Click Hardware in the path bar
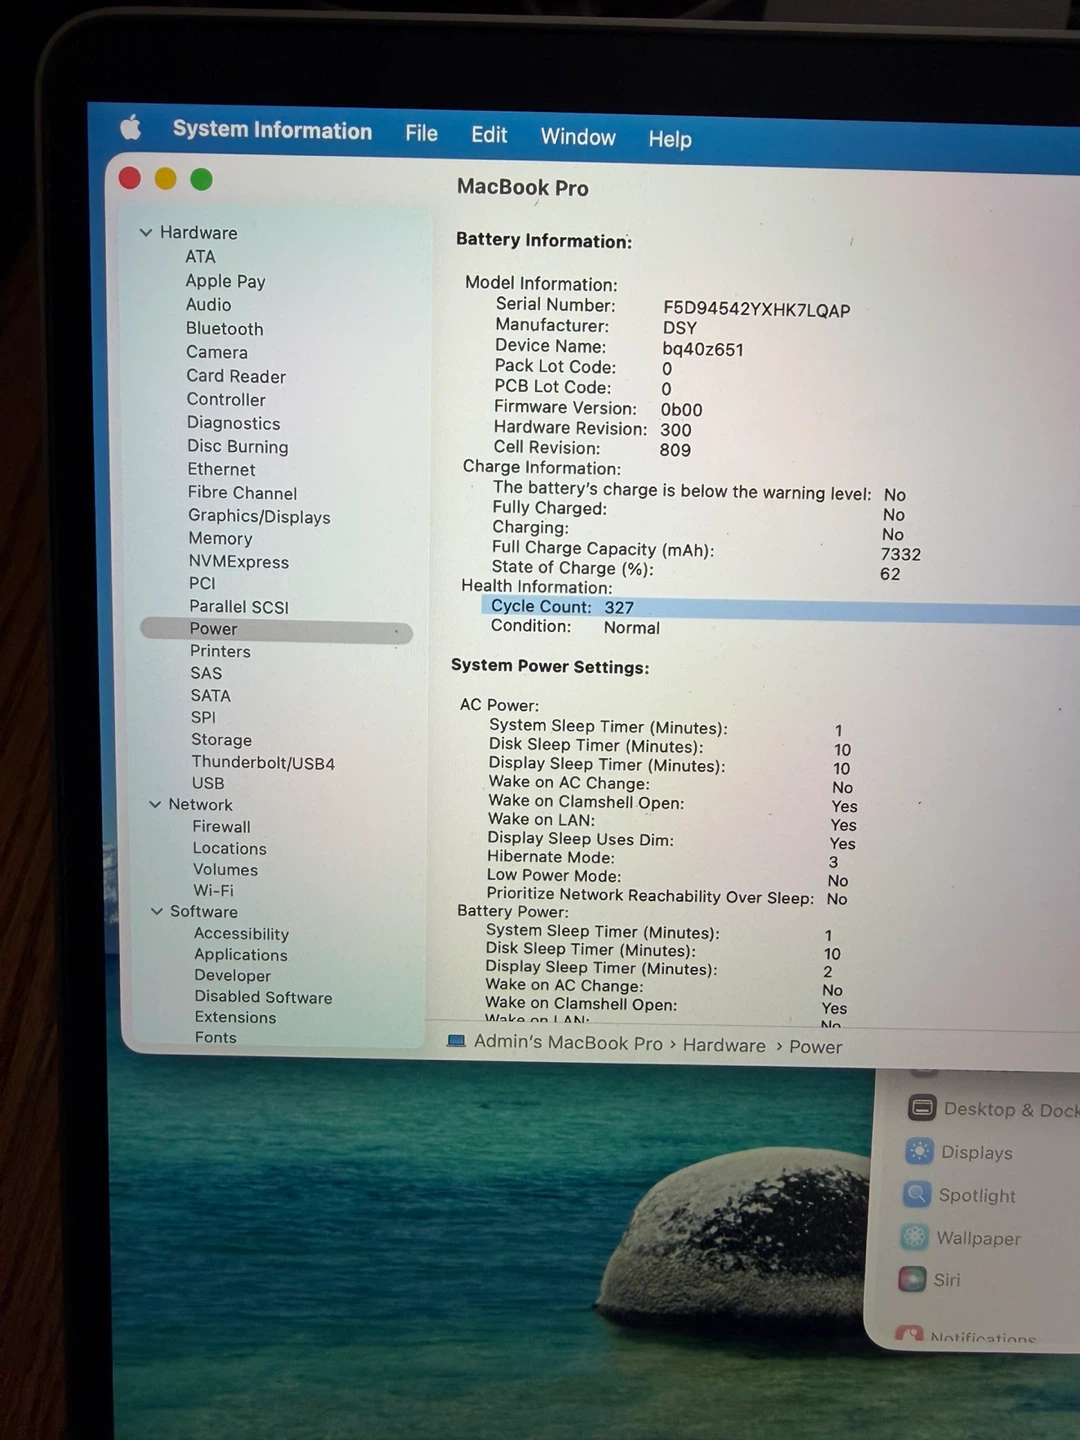Screen dimensions: 1080x1440 pyautogui.click(x=724, y=1045)
